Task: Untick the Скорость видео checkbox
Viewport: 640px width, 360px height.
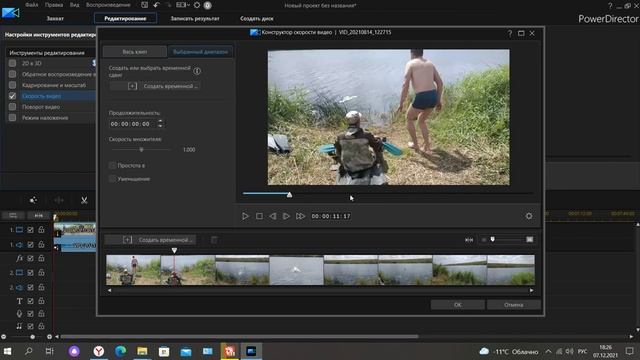Action: 12,96
